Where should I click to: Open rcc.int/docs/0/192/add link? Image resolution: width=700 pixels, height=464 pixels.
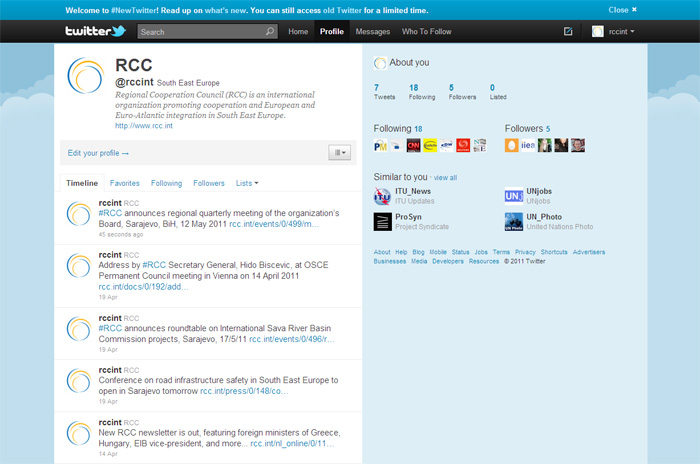tap(143, 287)
